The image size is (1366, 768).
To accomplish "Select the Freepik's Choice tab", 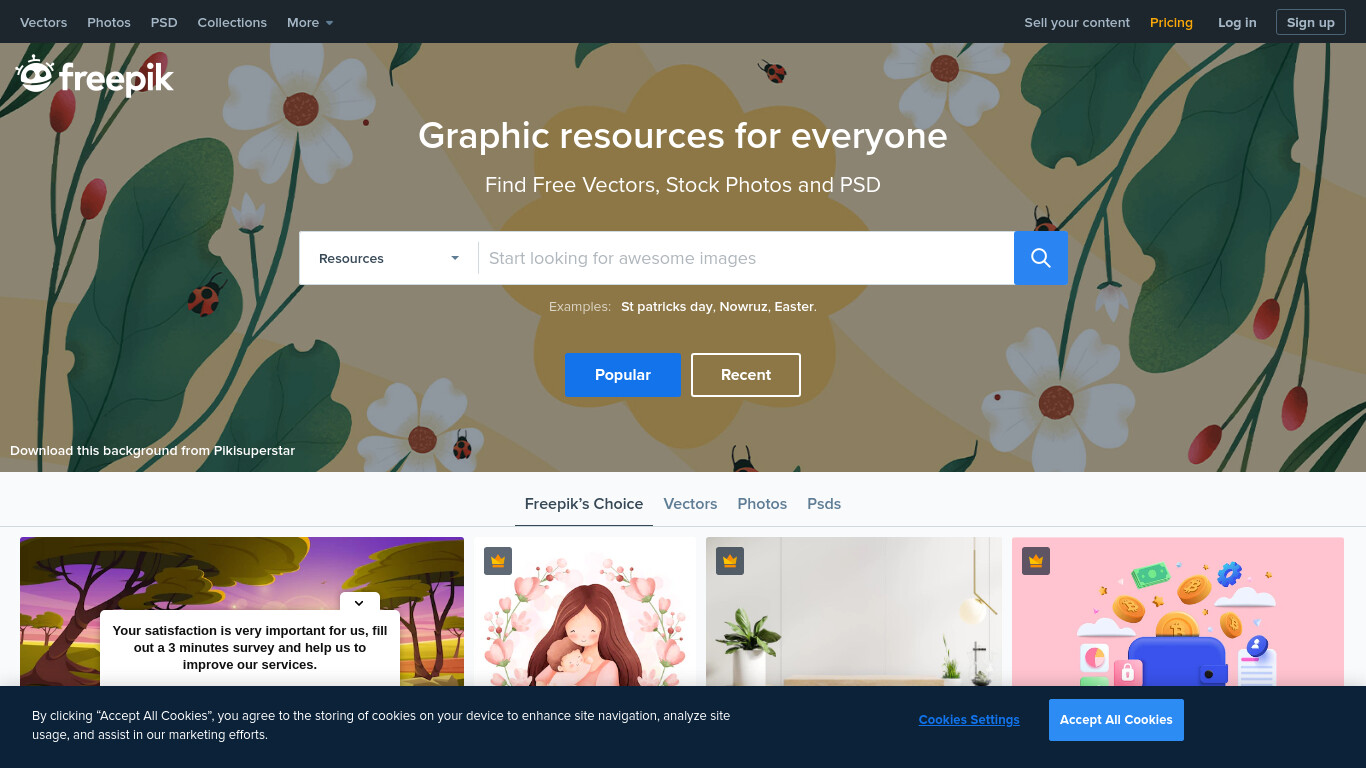I will coord(584,504).
